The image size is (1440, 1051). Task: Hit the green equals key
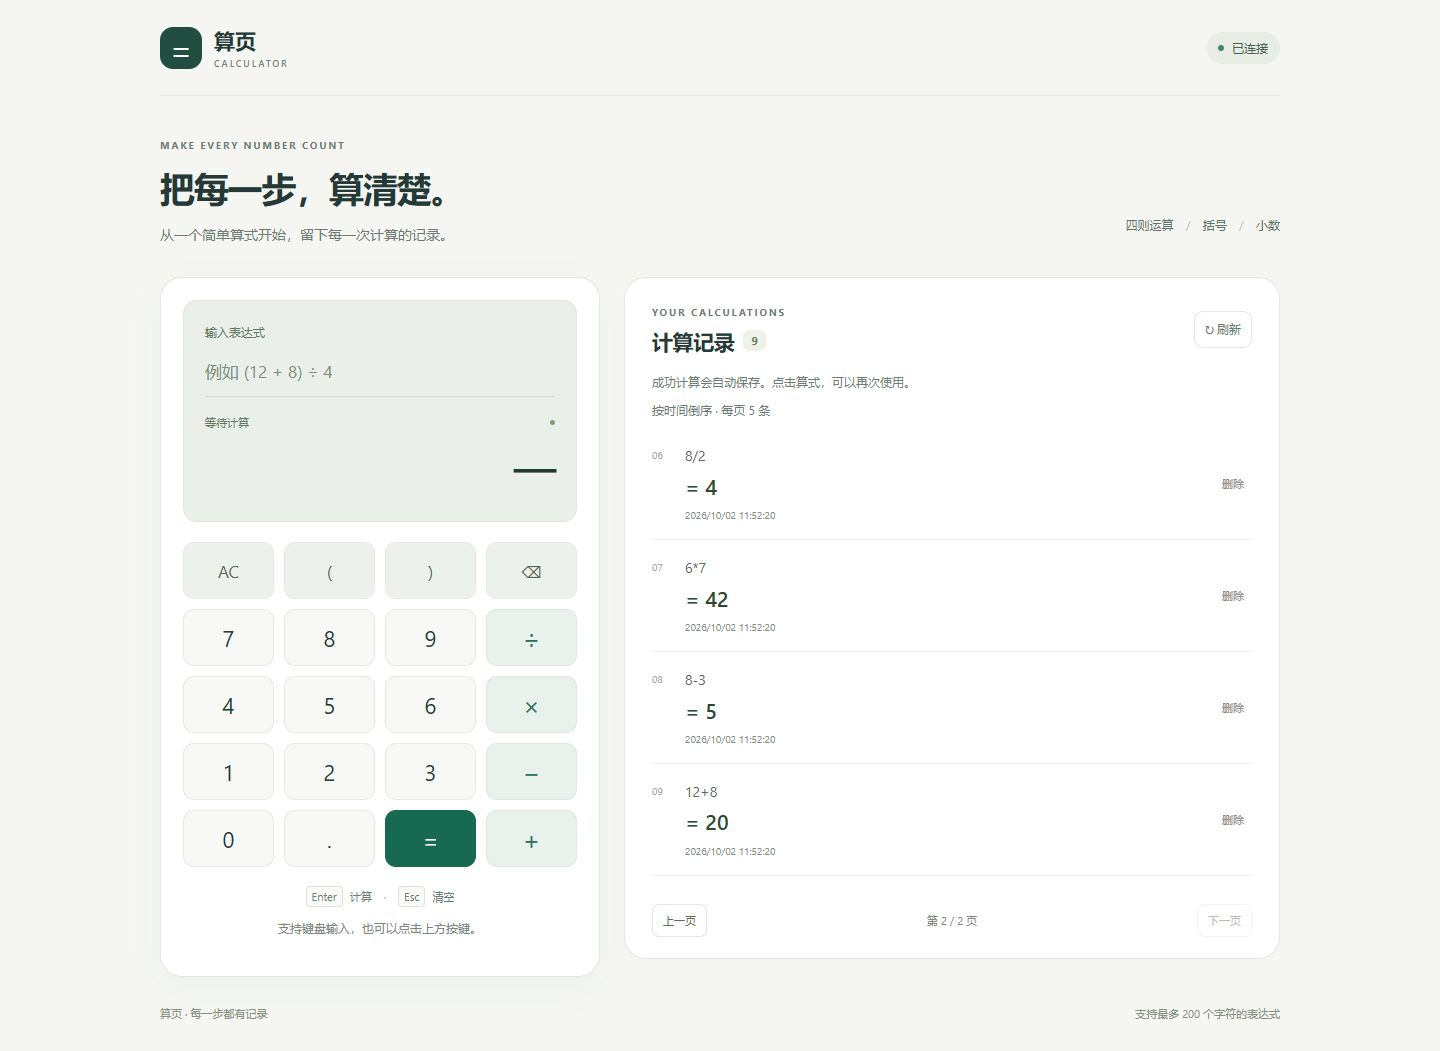tap(430, 839)
